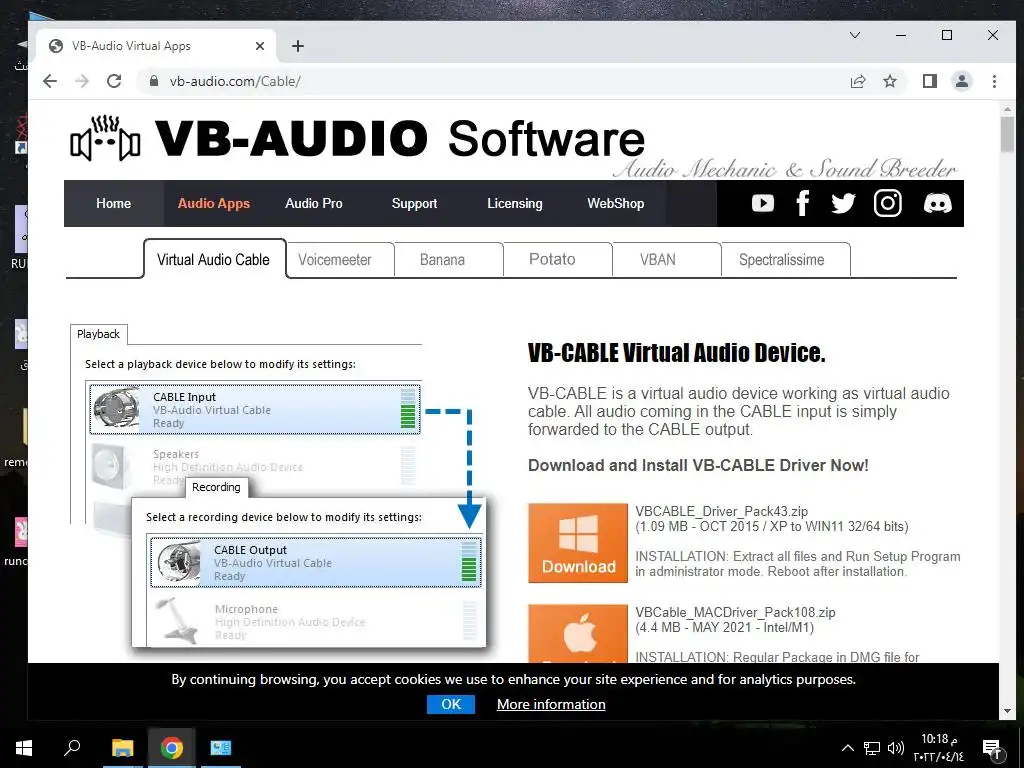Image resolution: width=1024 pixels, height=768 pixels.
Task: Open the WebShop menu
Action: click(615, 203)
